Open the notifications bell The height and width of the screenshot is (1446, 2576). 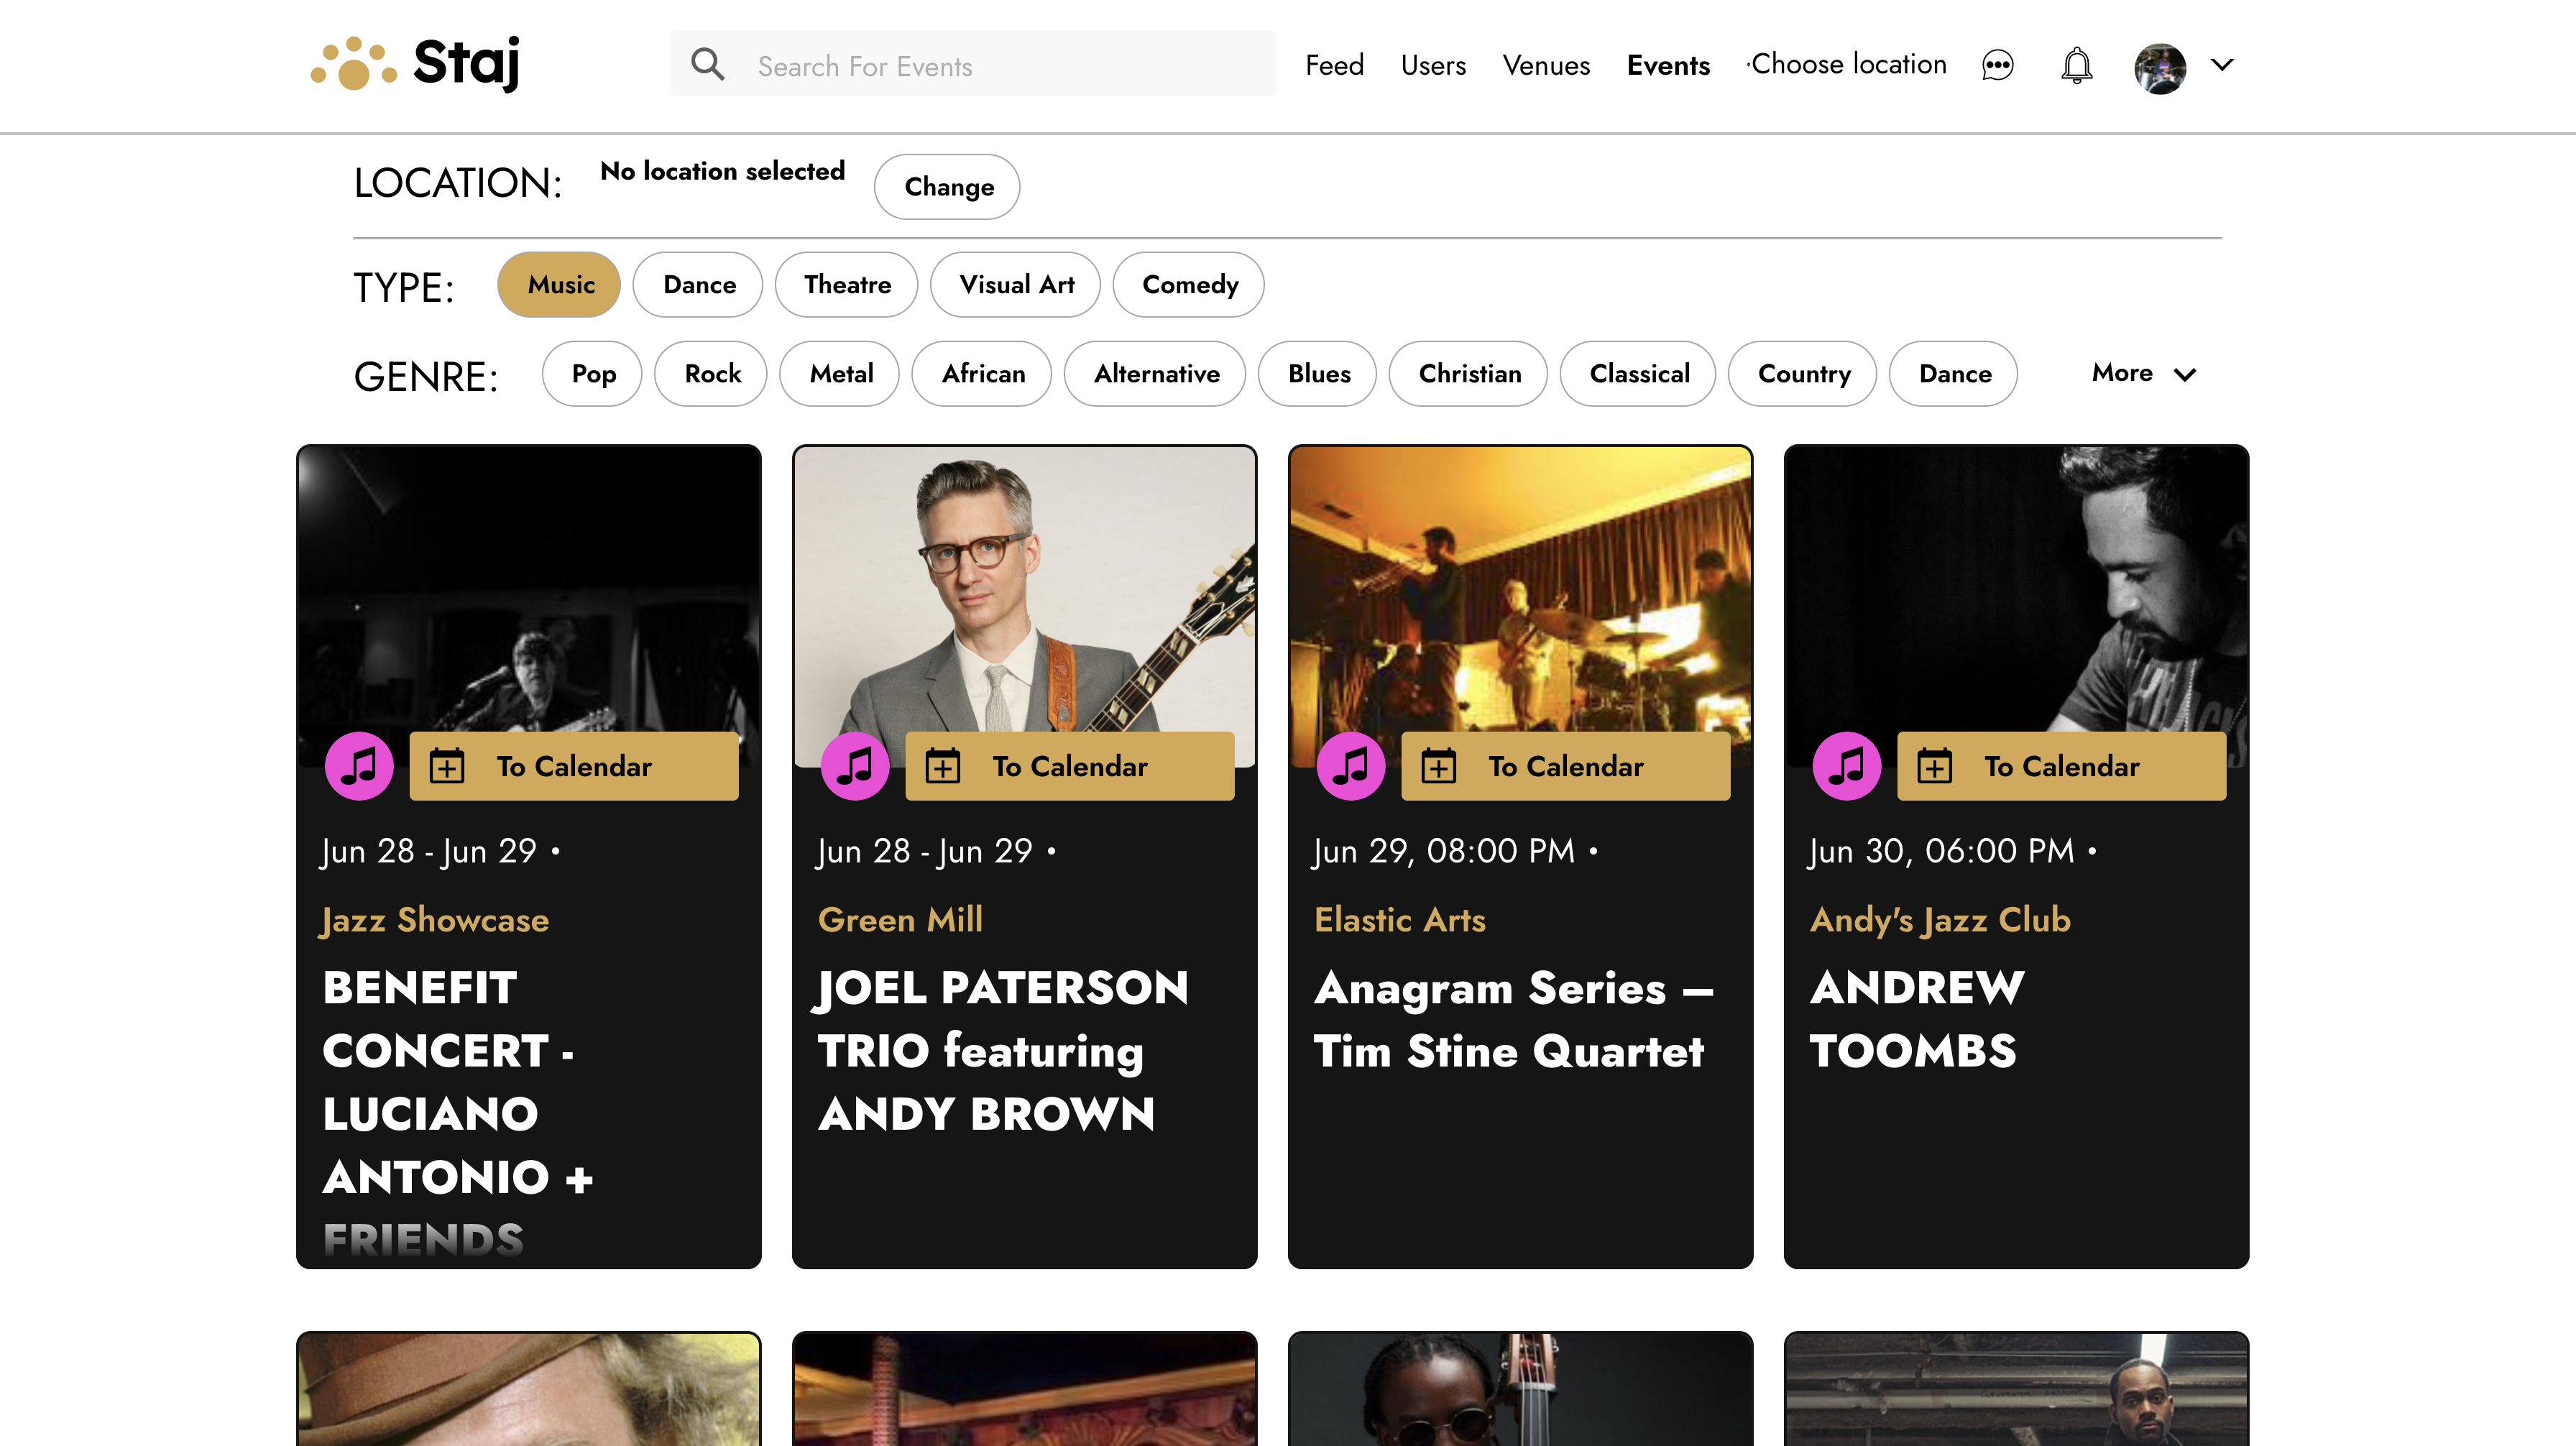pyautogui.click(x=2076, y=65)
